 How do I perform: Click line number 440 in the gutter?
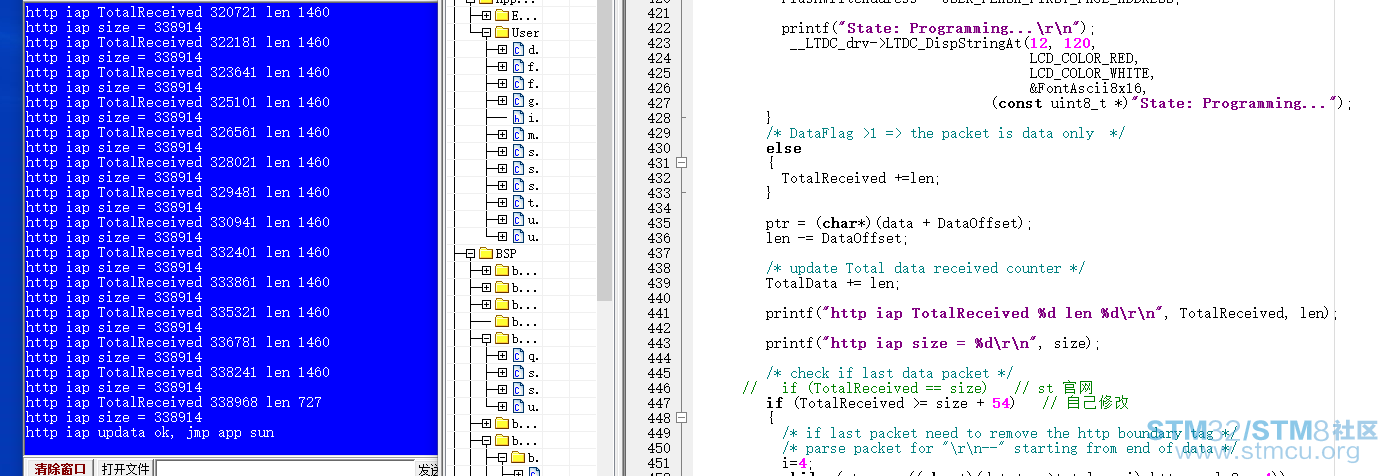(659, 298)
